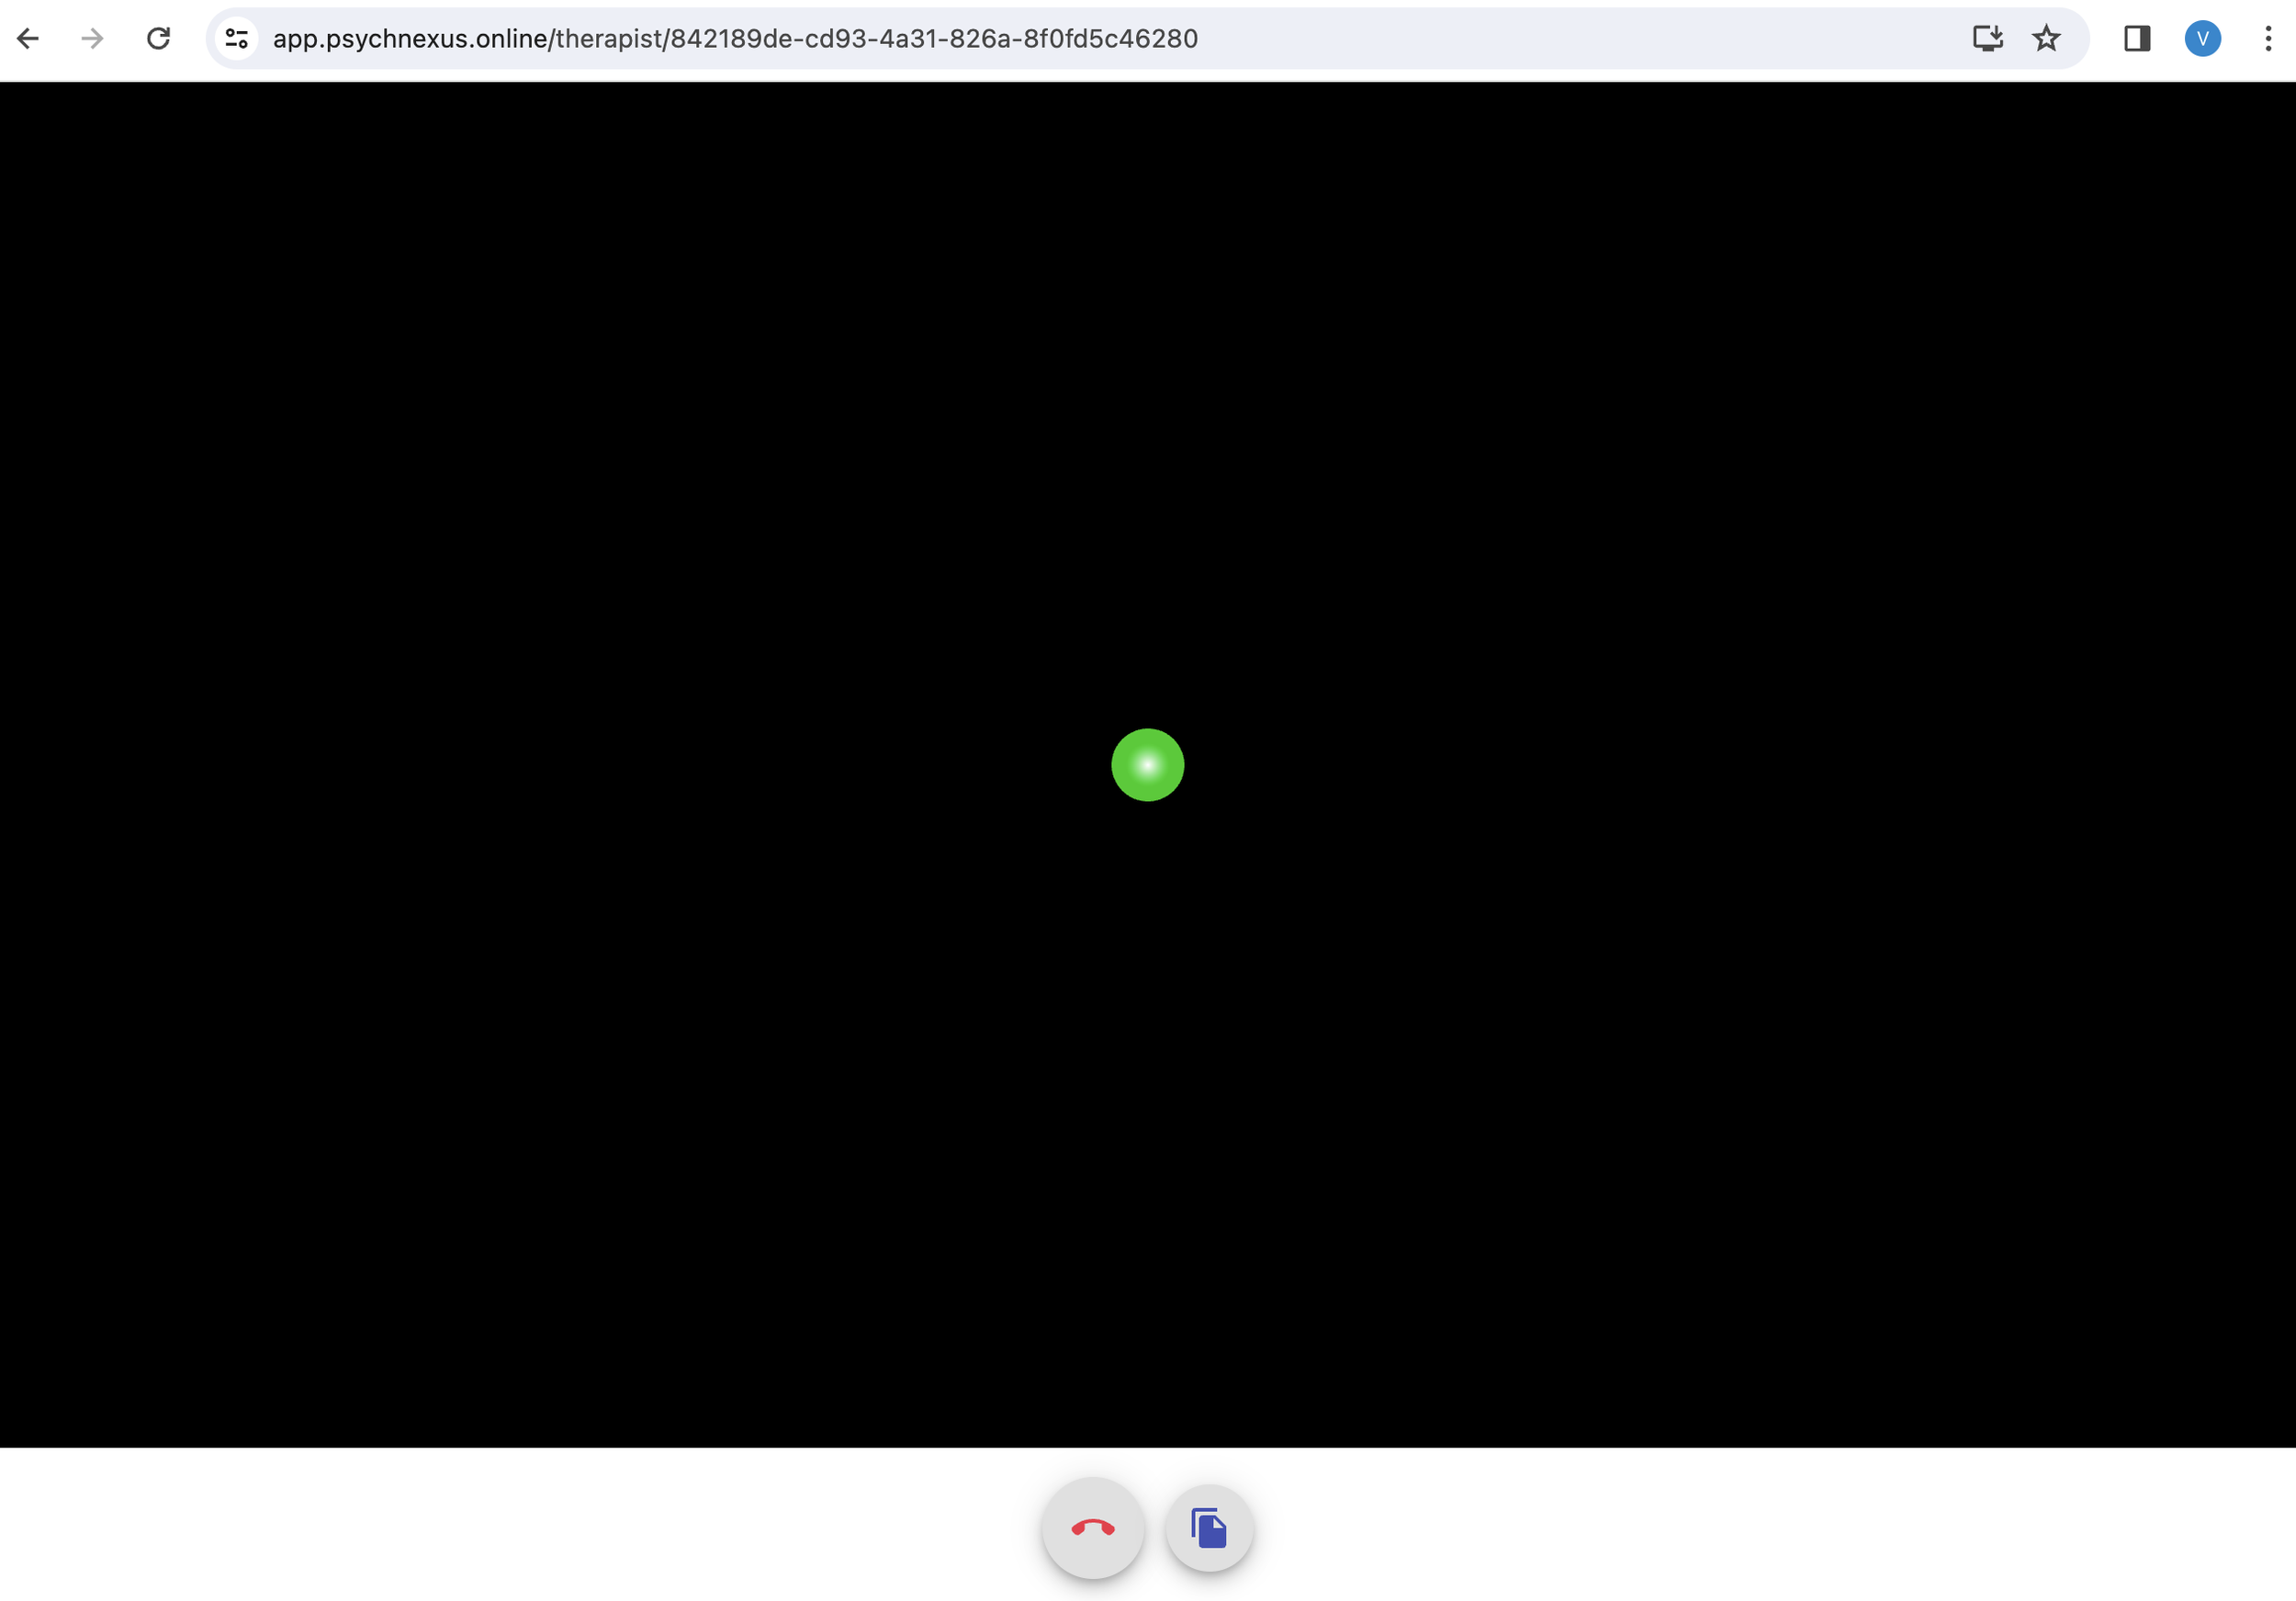Expand Chrome's three-dot menu

coord(2267,38)
